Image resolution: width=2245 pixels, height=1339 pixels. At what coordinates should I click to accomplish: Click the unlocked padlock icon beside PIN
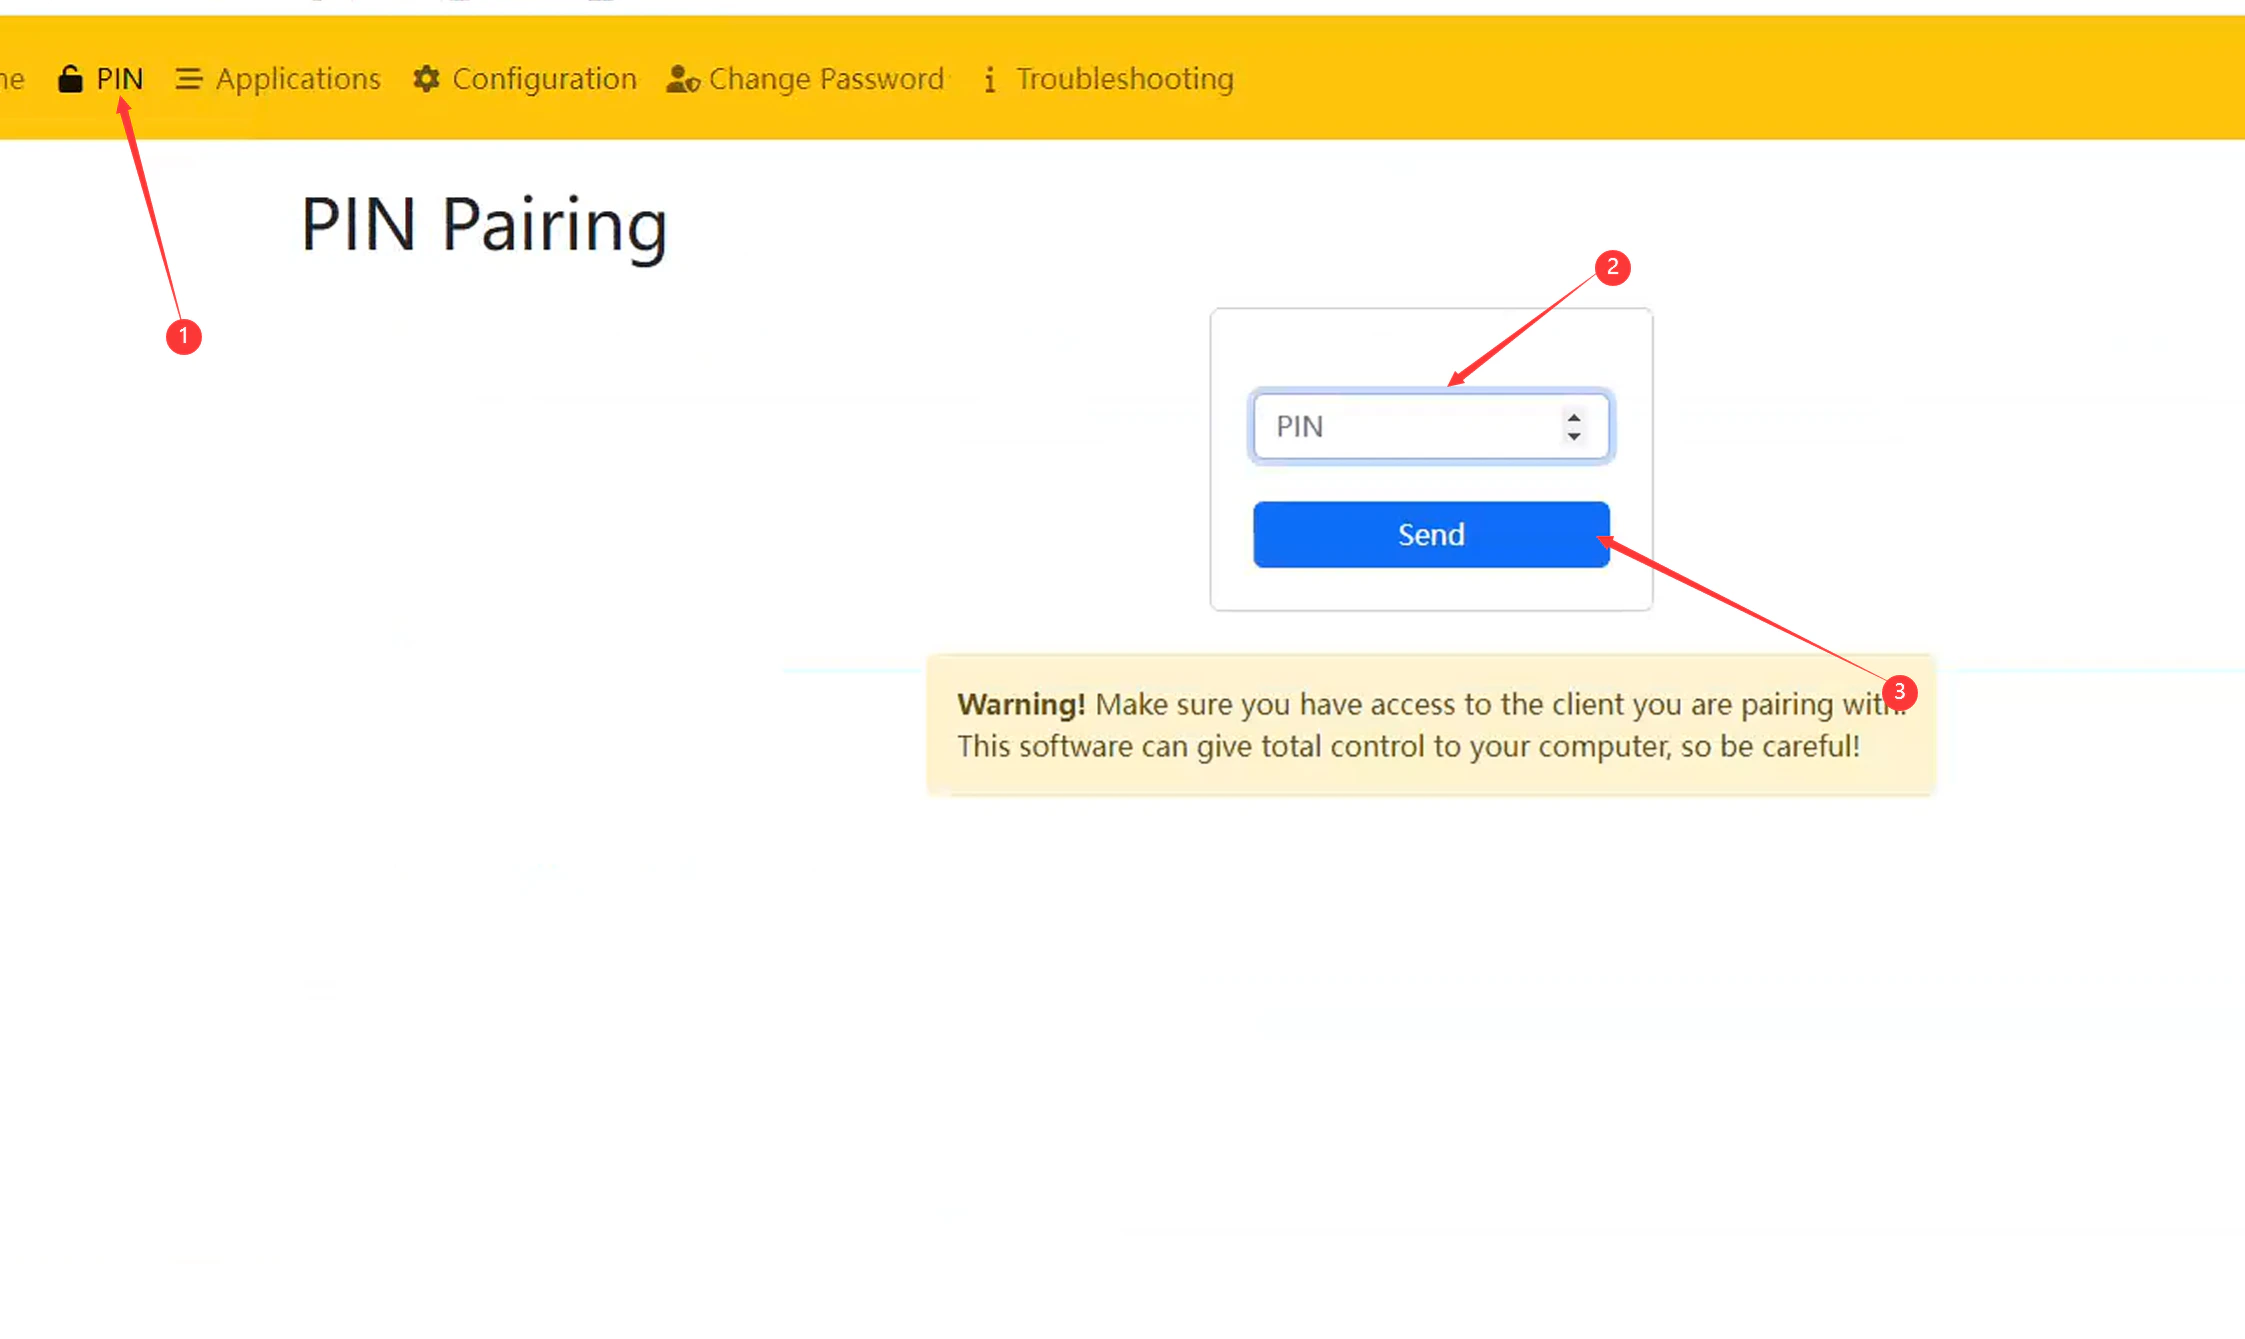(70, 78)
